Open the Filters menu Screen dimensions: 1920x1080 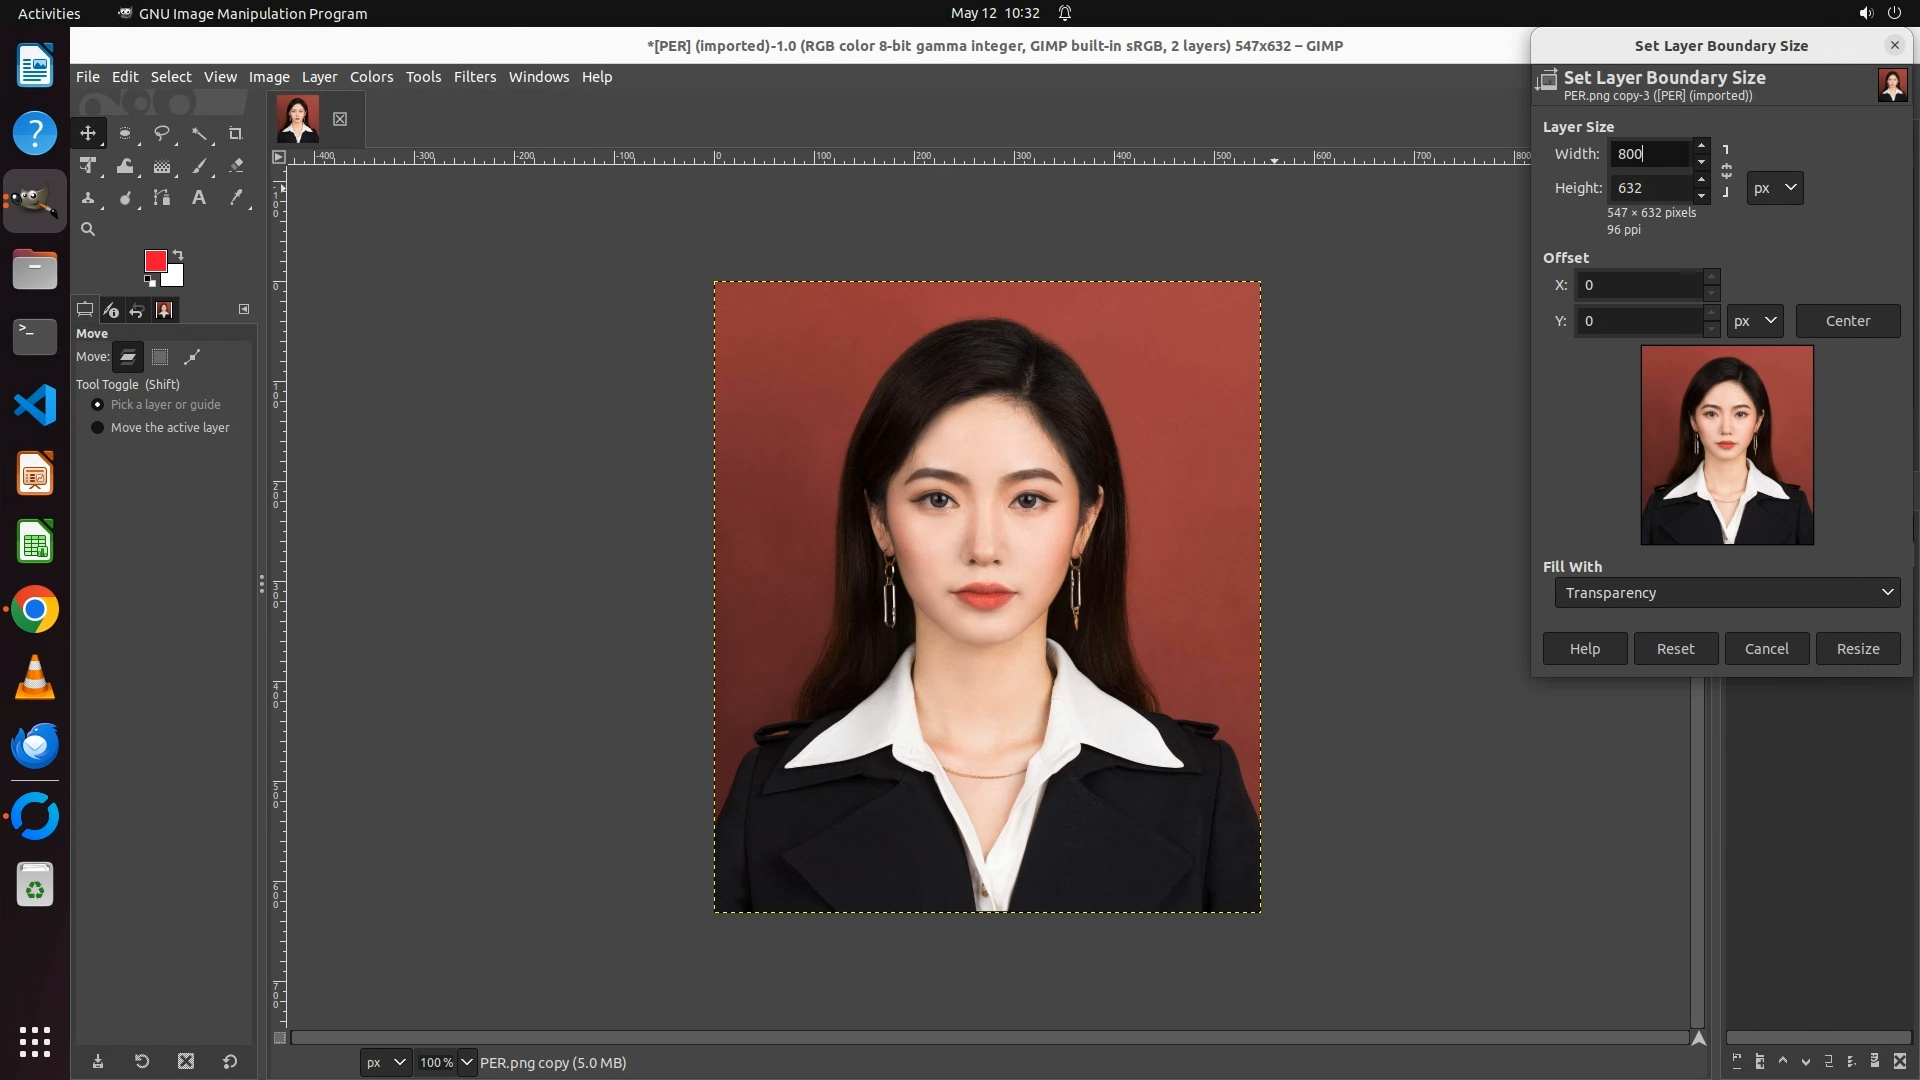[x=475, y=77]
